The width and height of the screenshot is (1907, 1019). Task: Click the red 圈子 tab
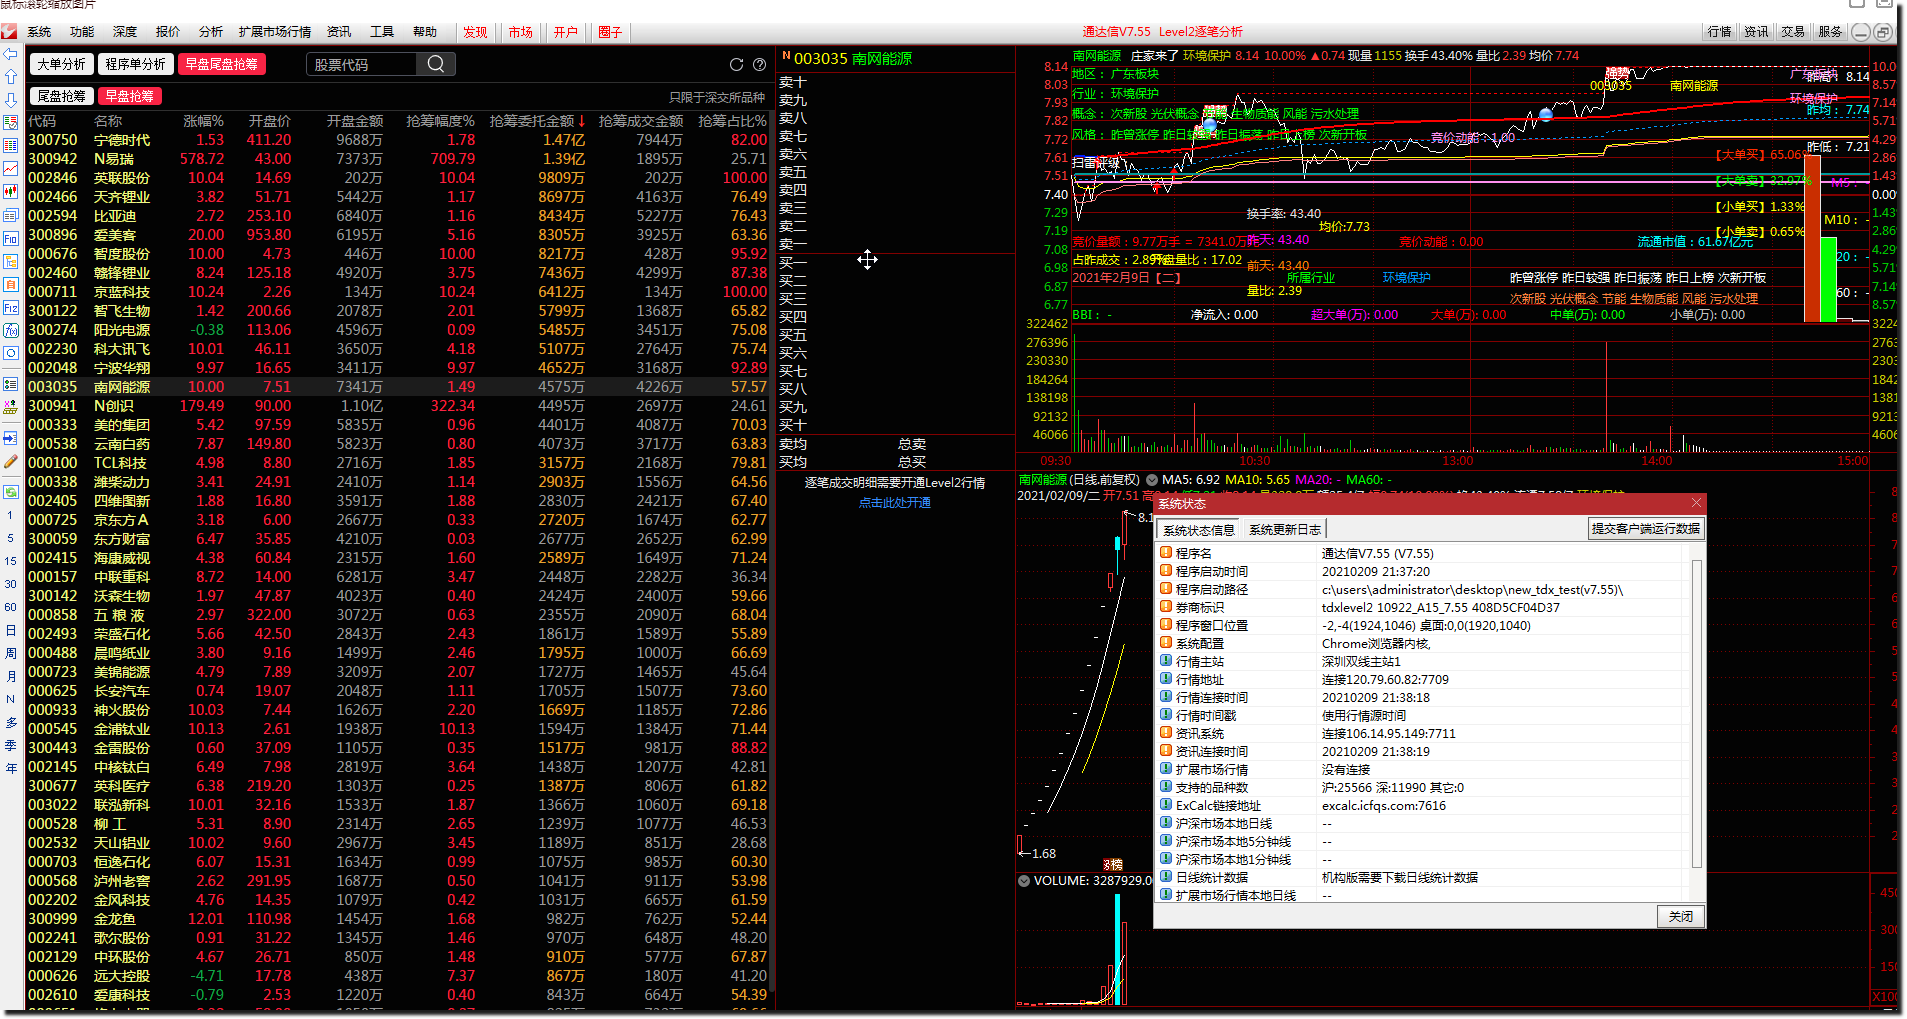(610, 32)
